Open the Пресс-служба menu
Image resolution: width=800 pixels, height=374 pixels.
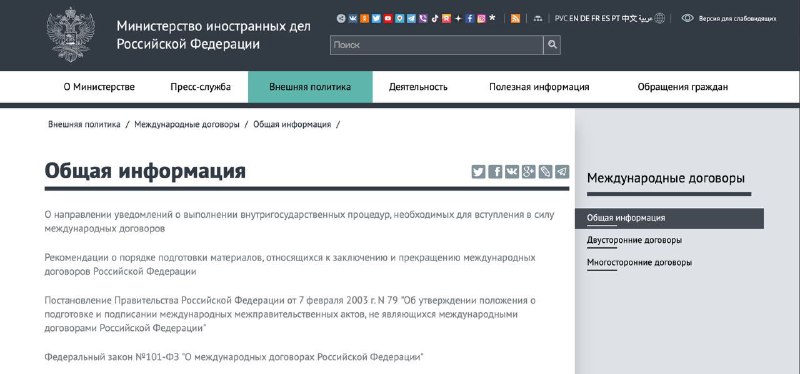tap(201, 87)
